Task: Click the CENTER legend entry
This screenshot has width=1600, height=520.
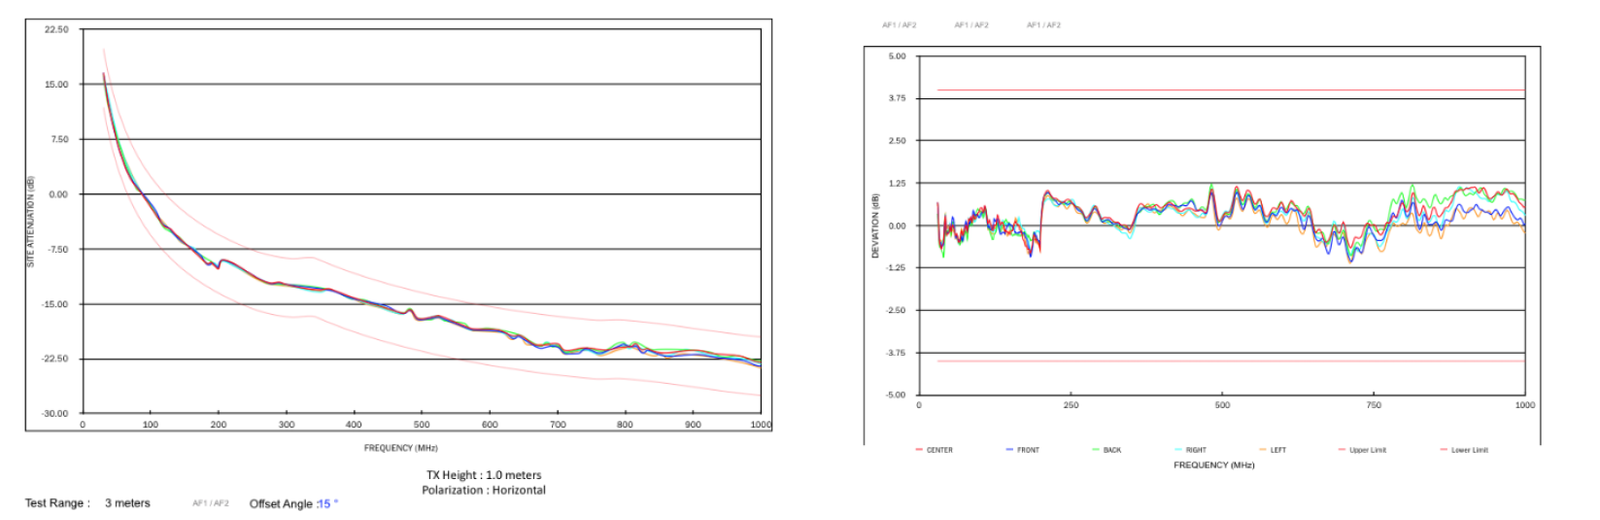Action: pos(939,450)
